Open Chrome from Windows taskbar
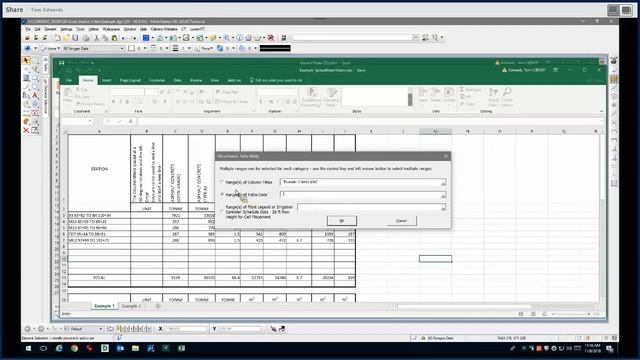640x360 pixels. tap(74, 349)
